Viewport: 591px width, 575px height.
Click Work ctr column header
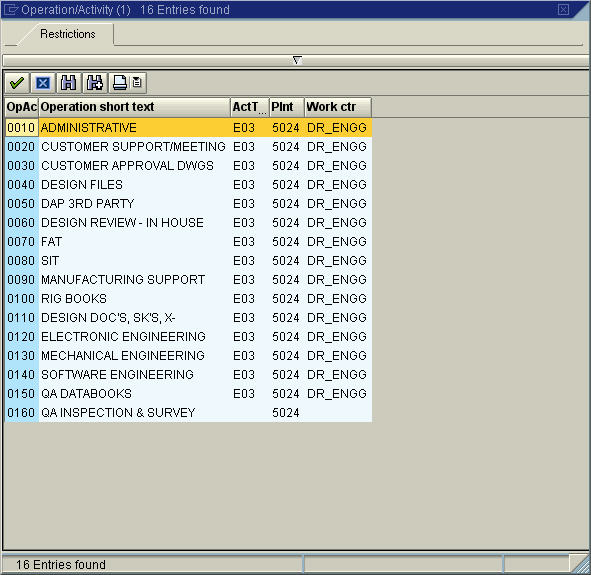(338, 107)
